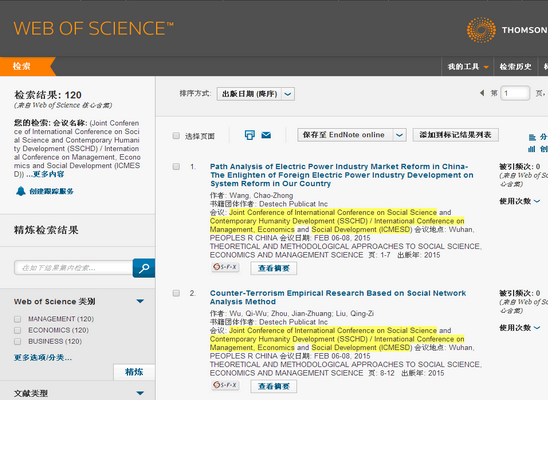Viewport: 552px width, 455px height.
Task: Click 更多选项/分类 link
Action: (43, 358)
